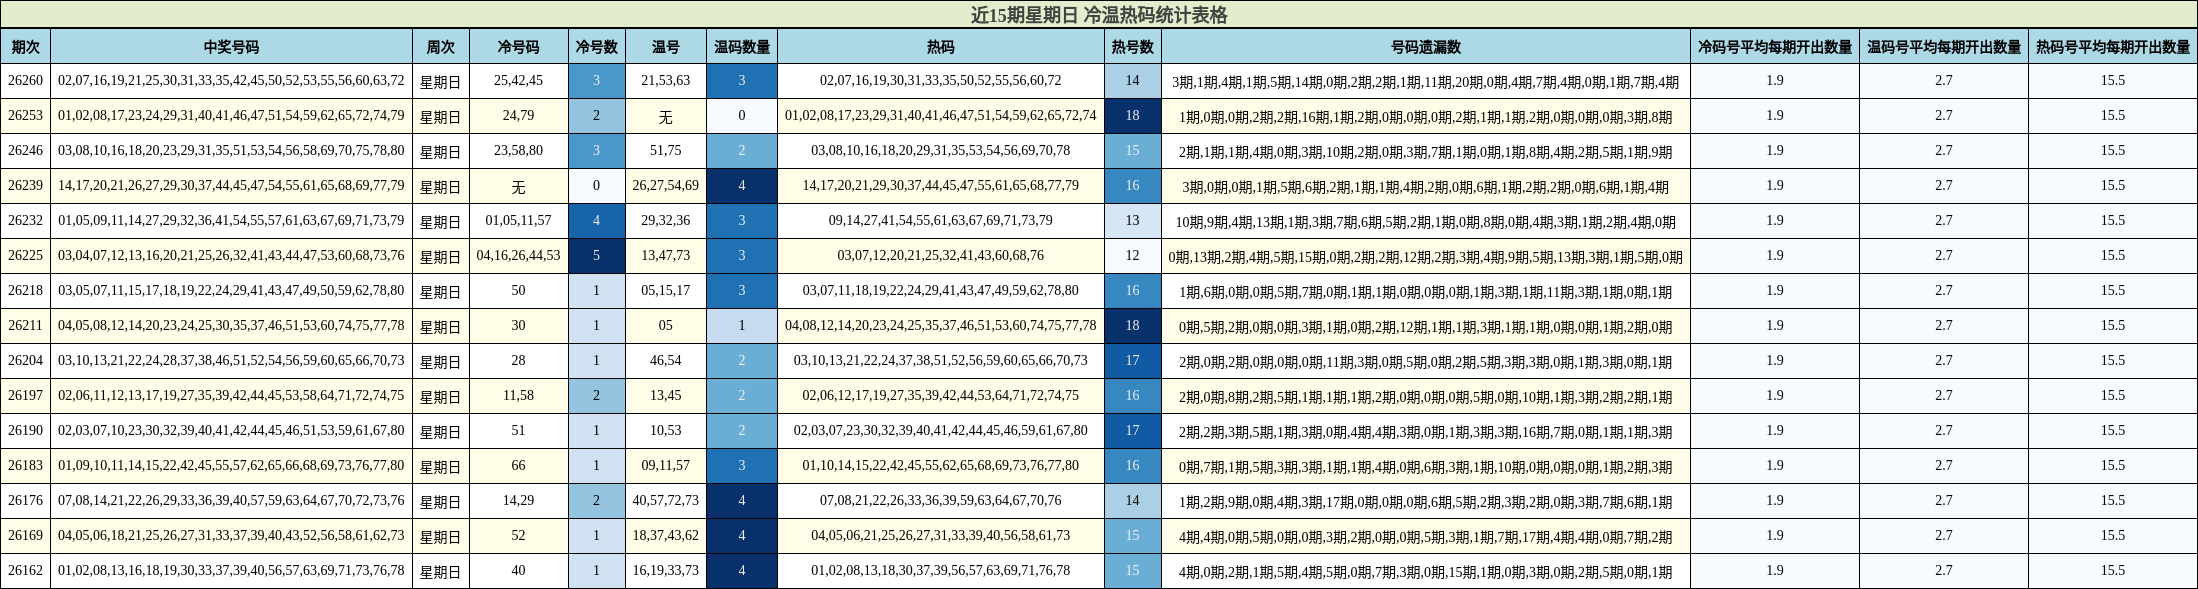Screen dimensions: 2198x589
Task: Click the 温号 column header
Action: point(666,47)
